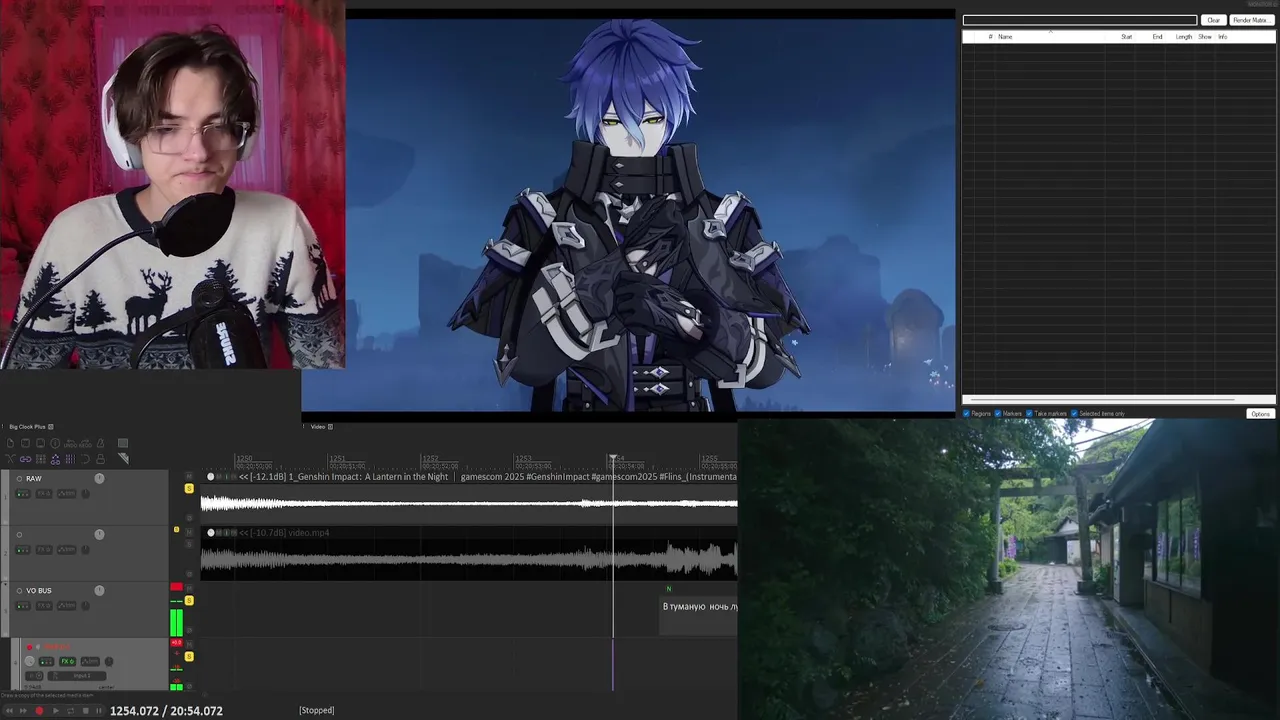Open Input 1 dropdown on armed track

(x=77, y=676)
